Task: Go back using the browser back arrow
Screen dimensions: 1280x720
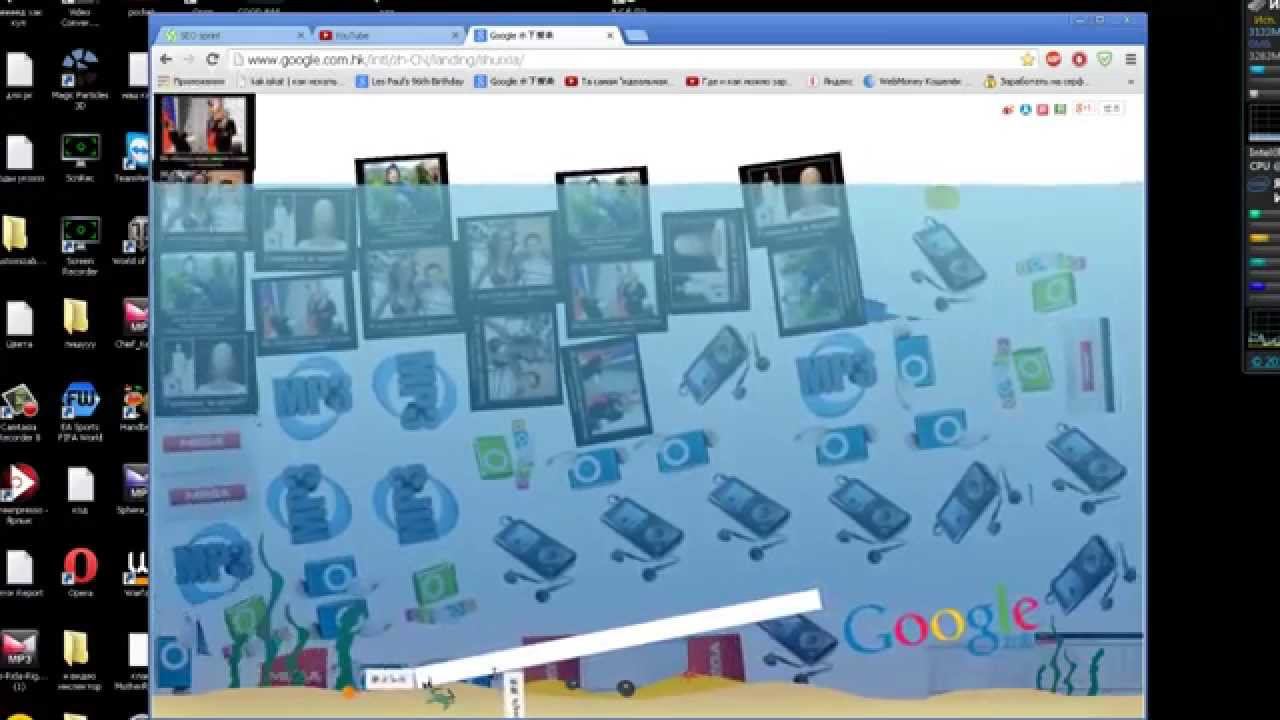Action: [166, 60]
